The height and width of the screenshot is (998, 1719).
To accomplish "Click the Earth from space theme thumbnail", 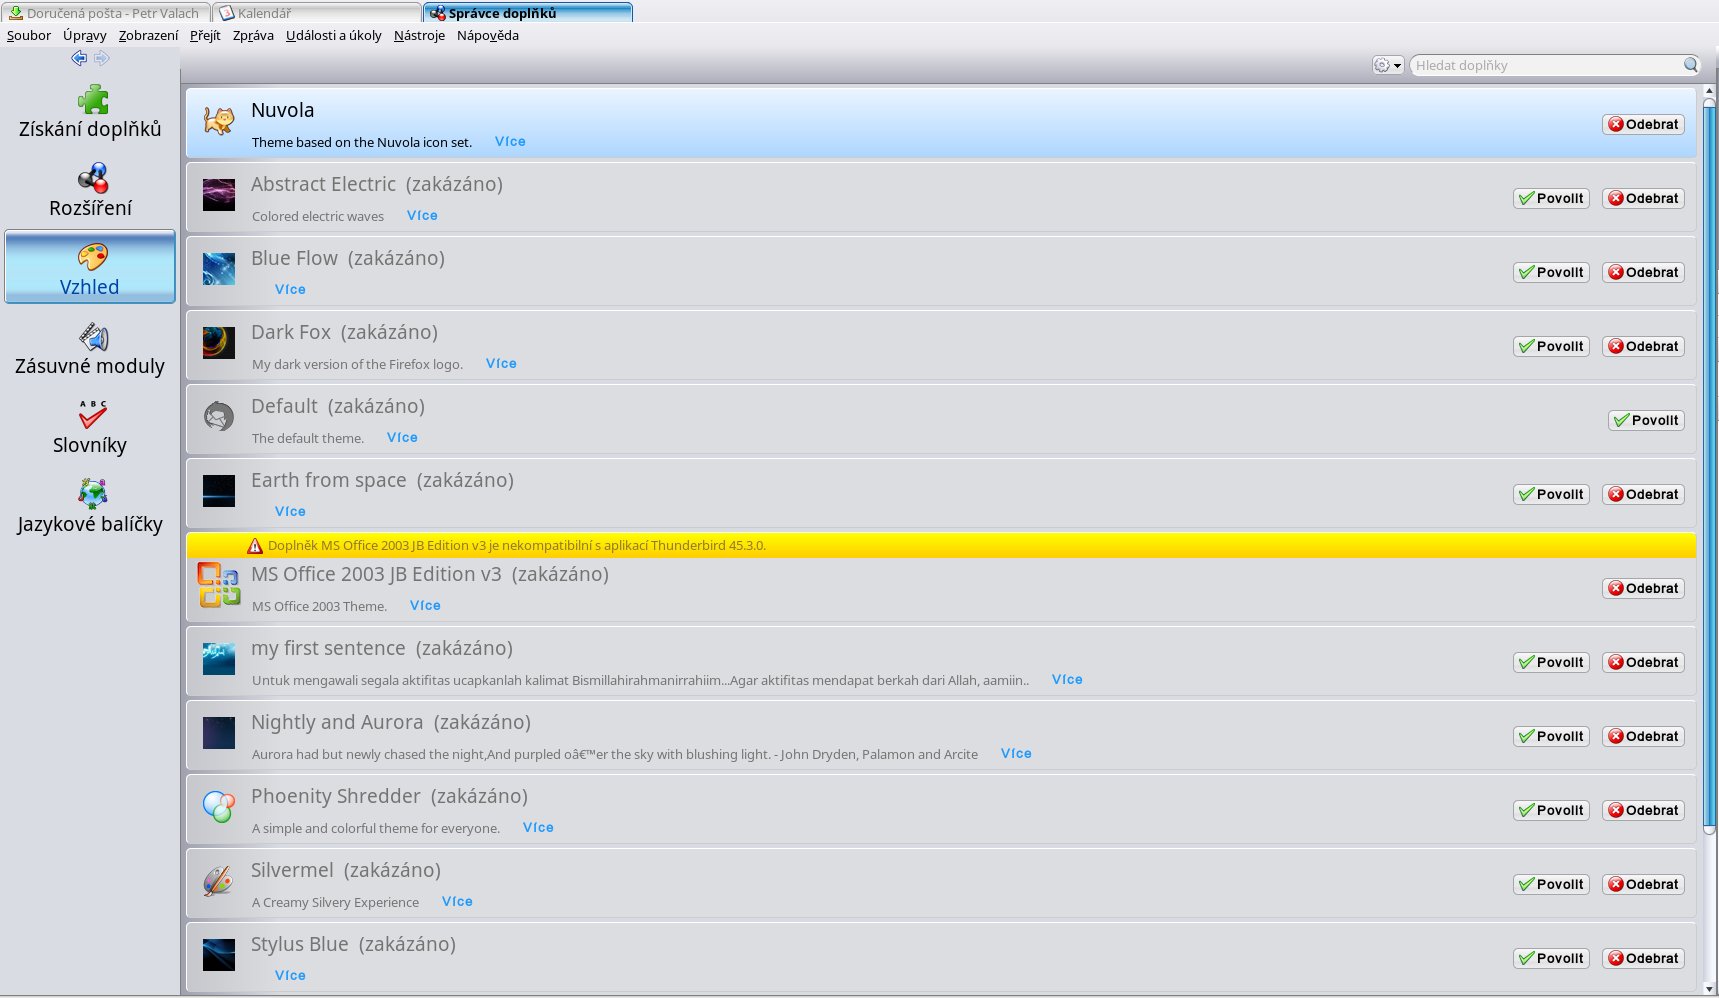I will coord(219,490).
